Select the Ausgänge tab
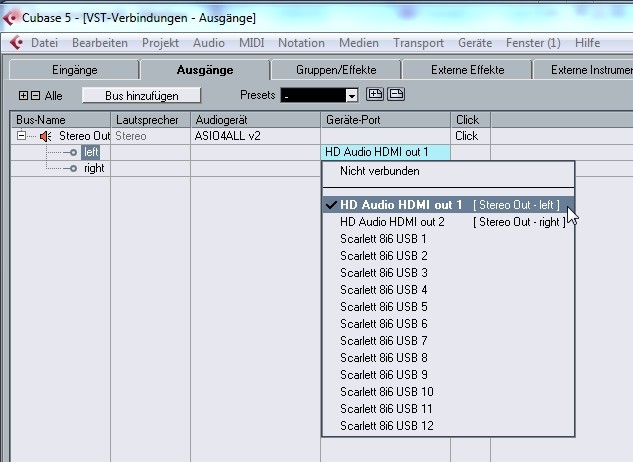 coord(205,70)
